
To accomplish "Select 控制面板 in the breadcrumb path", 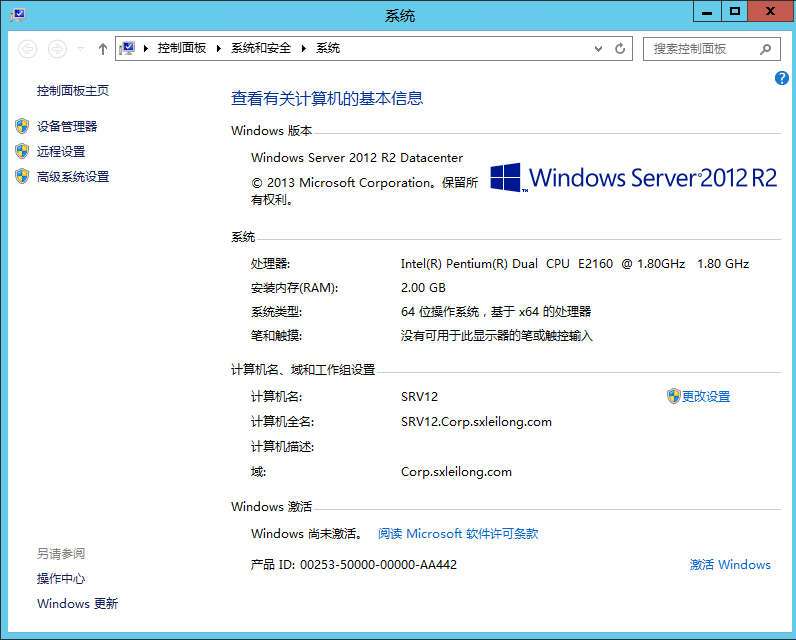I will click(x=182, y=48).
